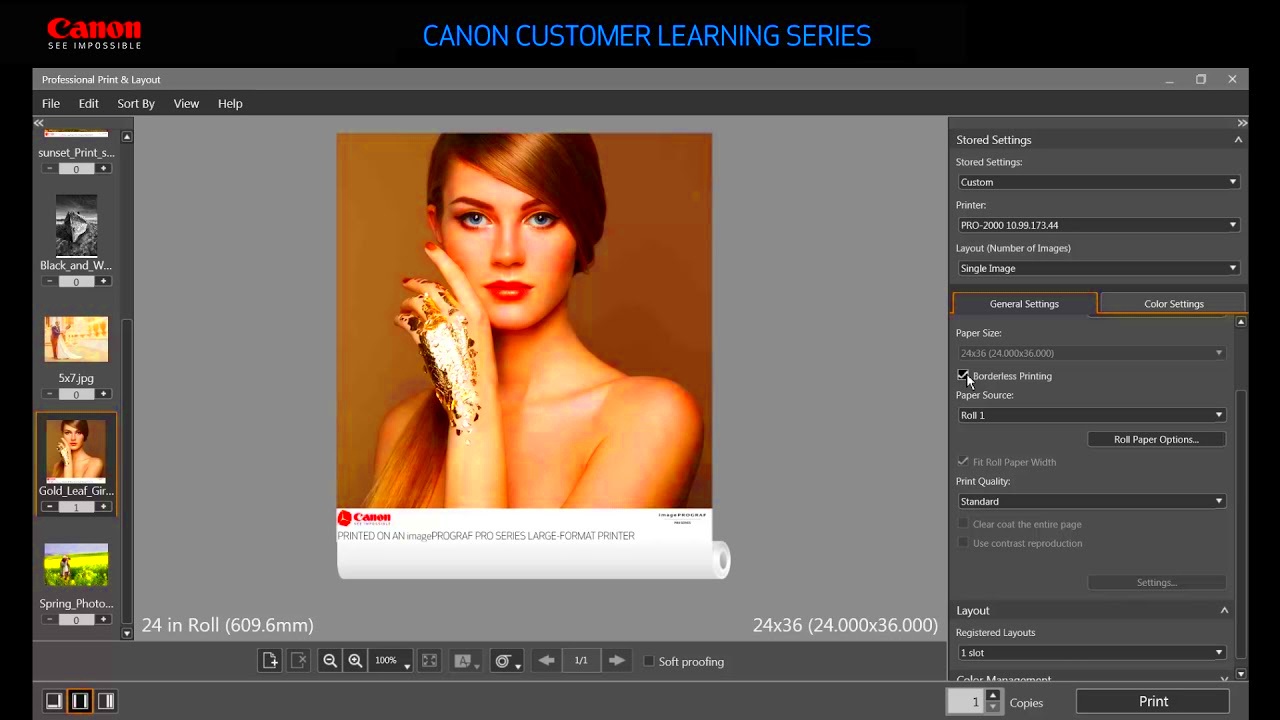
Task: Select the Spring_Photo thumbnail image
Action: tap(76, 565)
